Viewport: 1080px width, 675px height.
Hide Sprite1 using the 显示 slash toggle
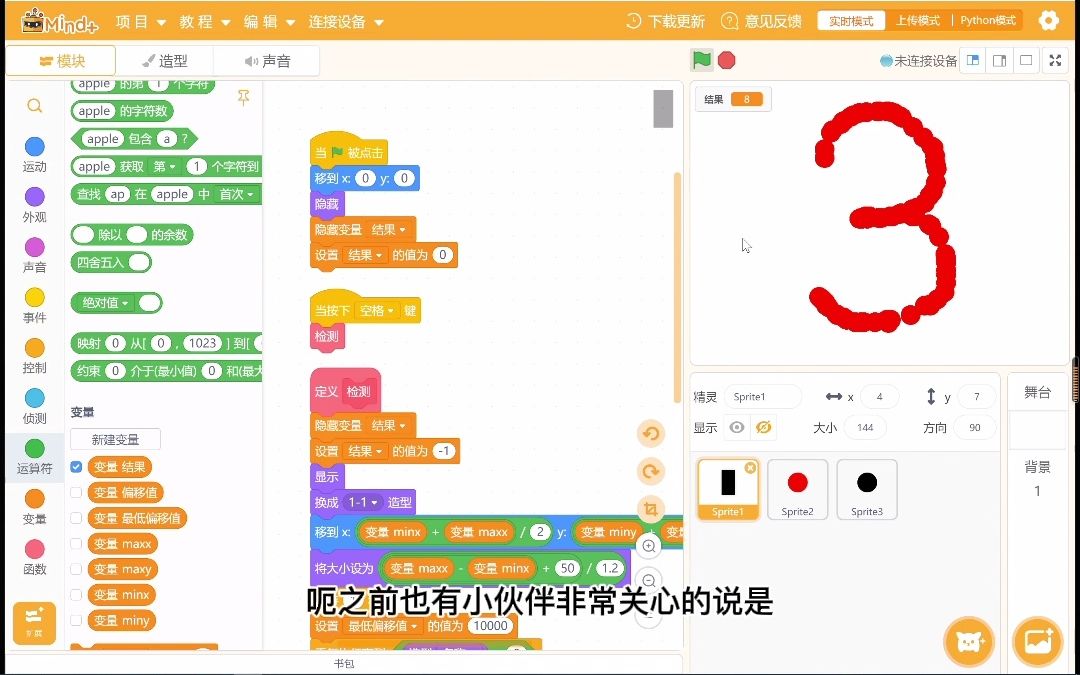point(765,427)
